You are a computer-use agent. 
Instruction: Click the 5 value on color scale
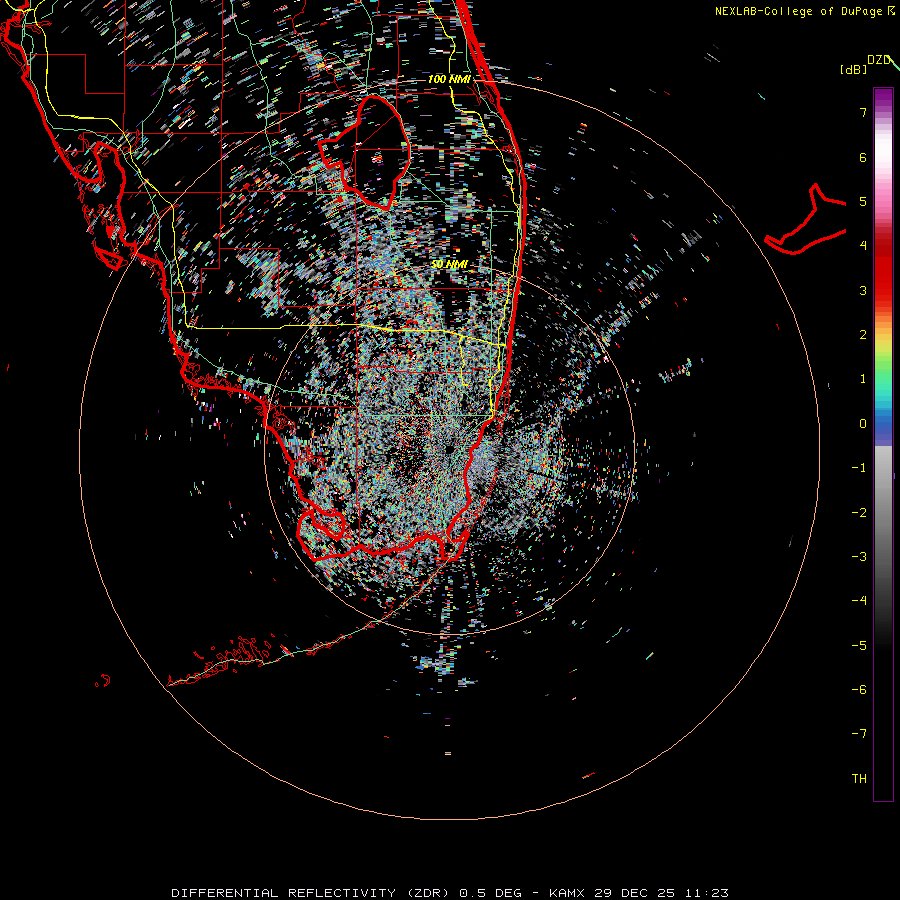coord(863,201)
